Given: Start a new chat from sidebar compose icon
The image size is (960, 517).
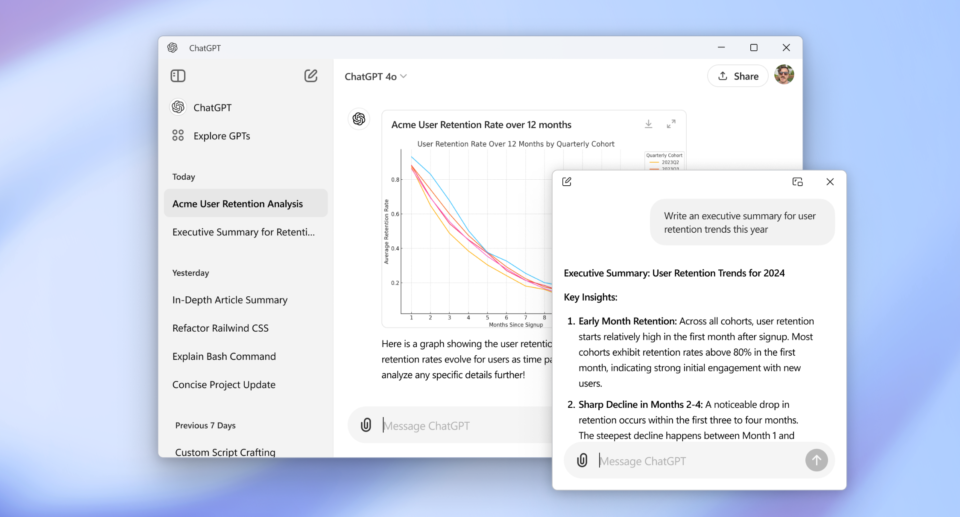Looking at the screenshot, I should coord(310,75).
